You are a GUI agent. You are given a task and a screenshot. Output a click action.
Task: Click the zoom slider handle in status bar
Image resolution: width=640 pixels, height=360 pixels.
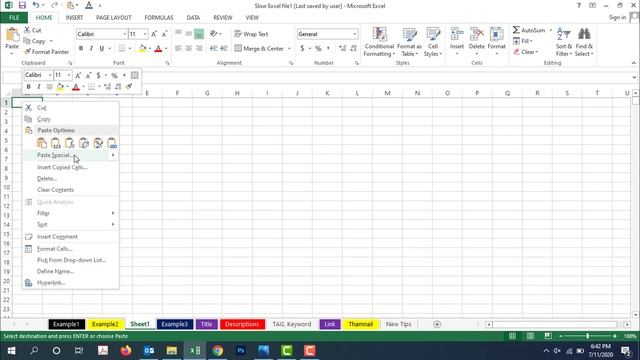[x=588, y=336]
